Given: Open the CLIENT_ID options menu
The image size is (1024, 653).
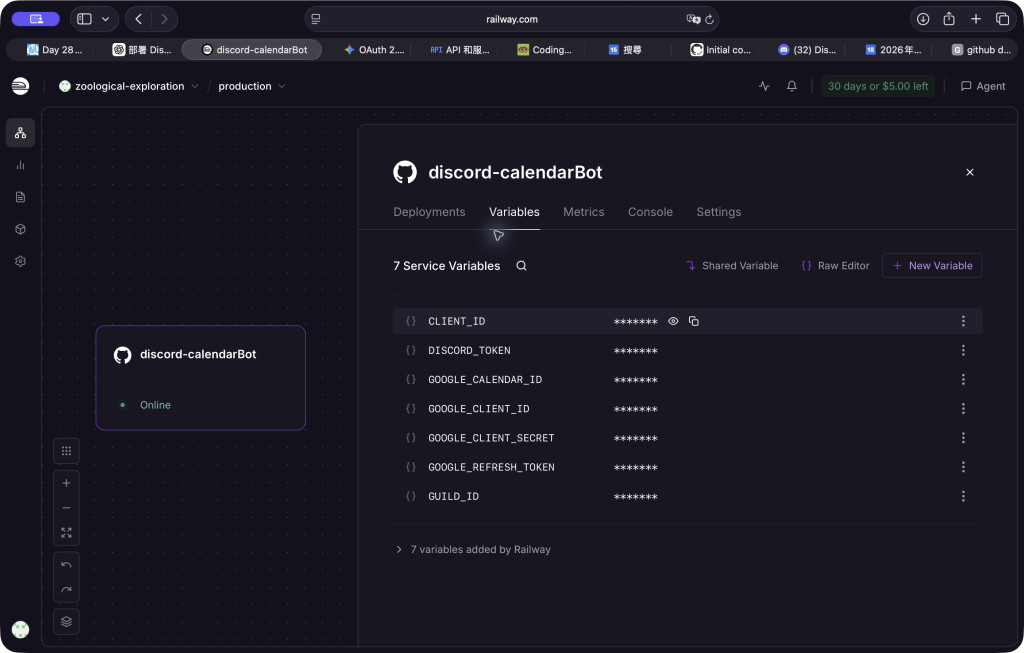Looking at the screenshot, I should 963,321.
